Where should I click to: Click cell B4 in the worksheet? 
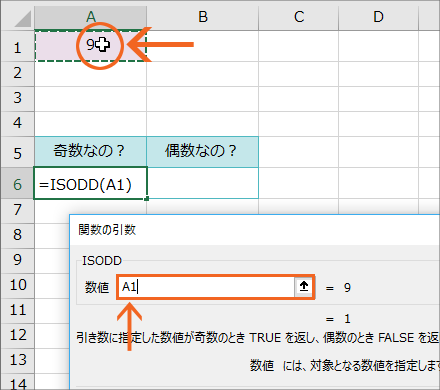tap(202, 124)
